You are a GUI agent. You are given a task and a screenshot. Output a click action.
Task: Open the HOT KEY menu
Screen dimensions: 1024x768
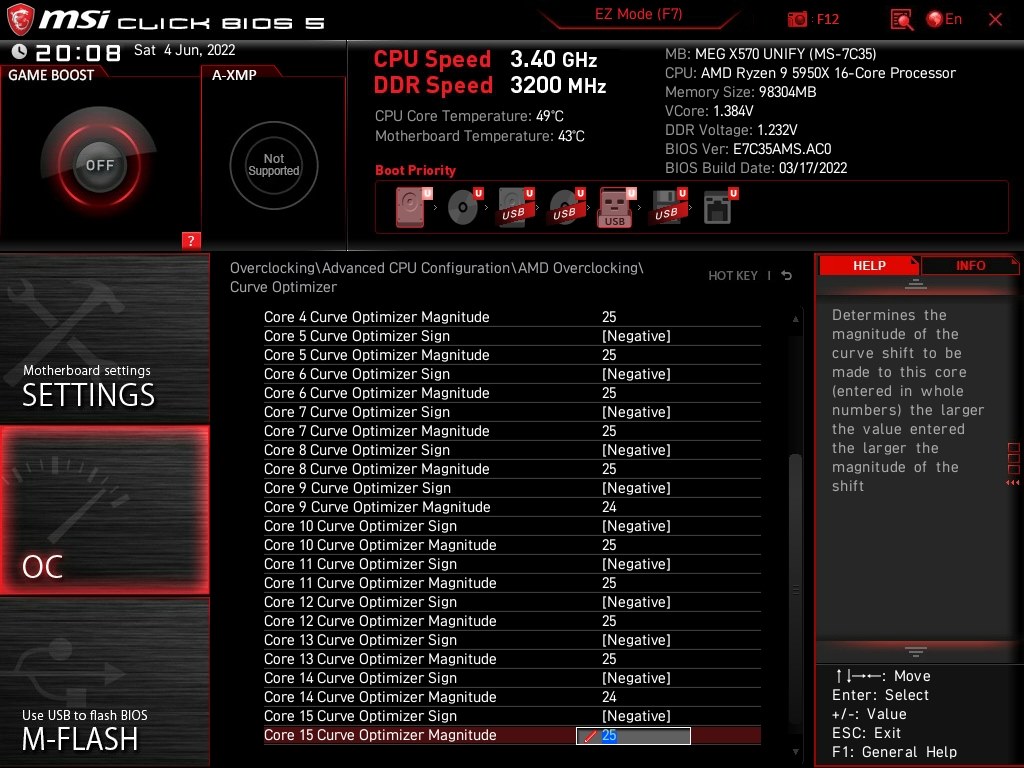(x=733, y=276)
